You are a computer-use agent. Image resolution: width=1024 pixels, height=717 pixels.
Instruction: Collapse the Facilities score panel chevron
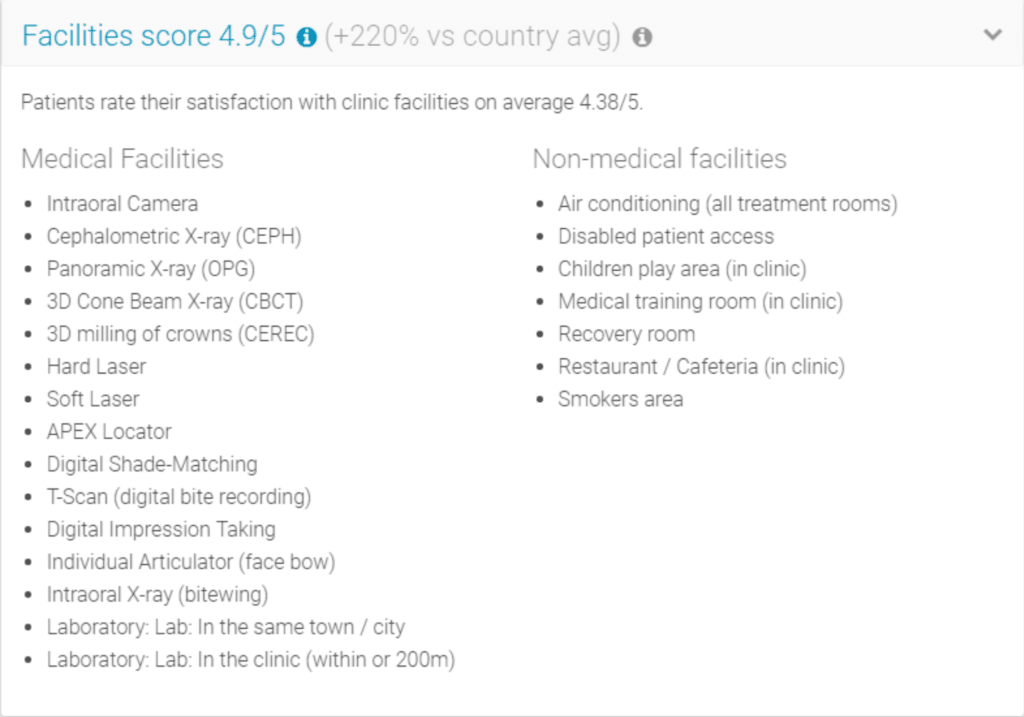pos(992,35)
